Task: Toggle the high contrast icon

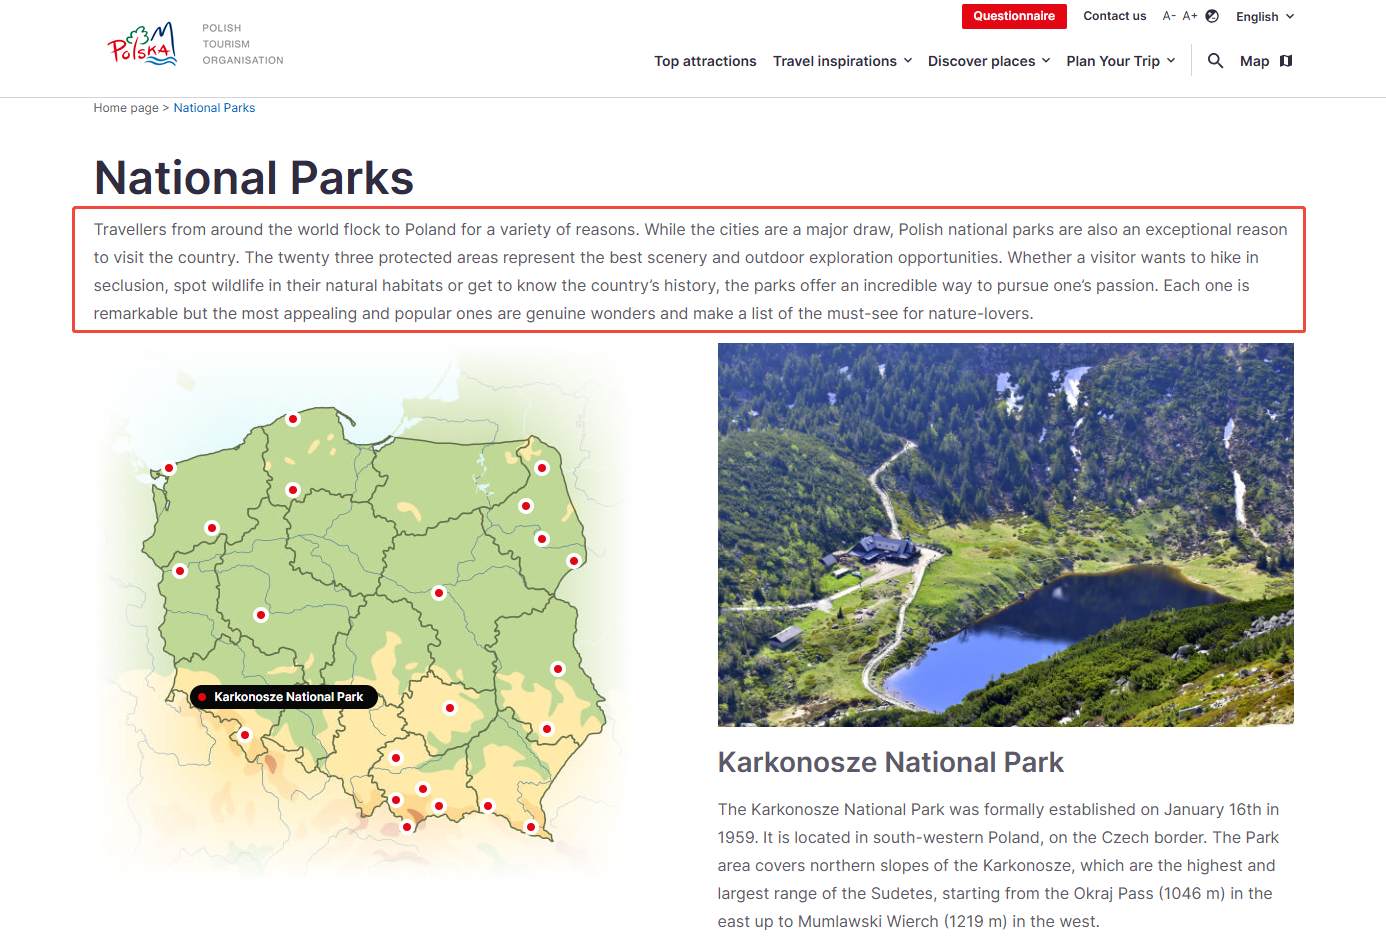Action: [1212, 16]
